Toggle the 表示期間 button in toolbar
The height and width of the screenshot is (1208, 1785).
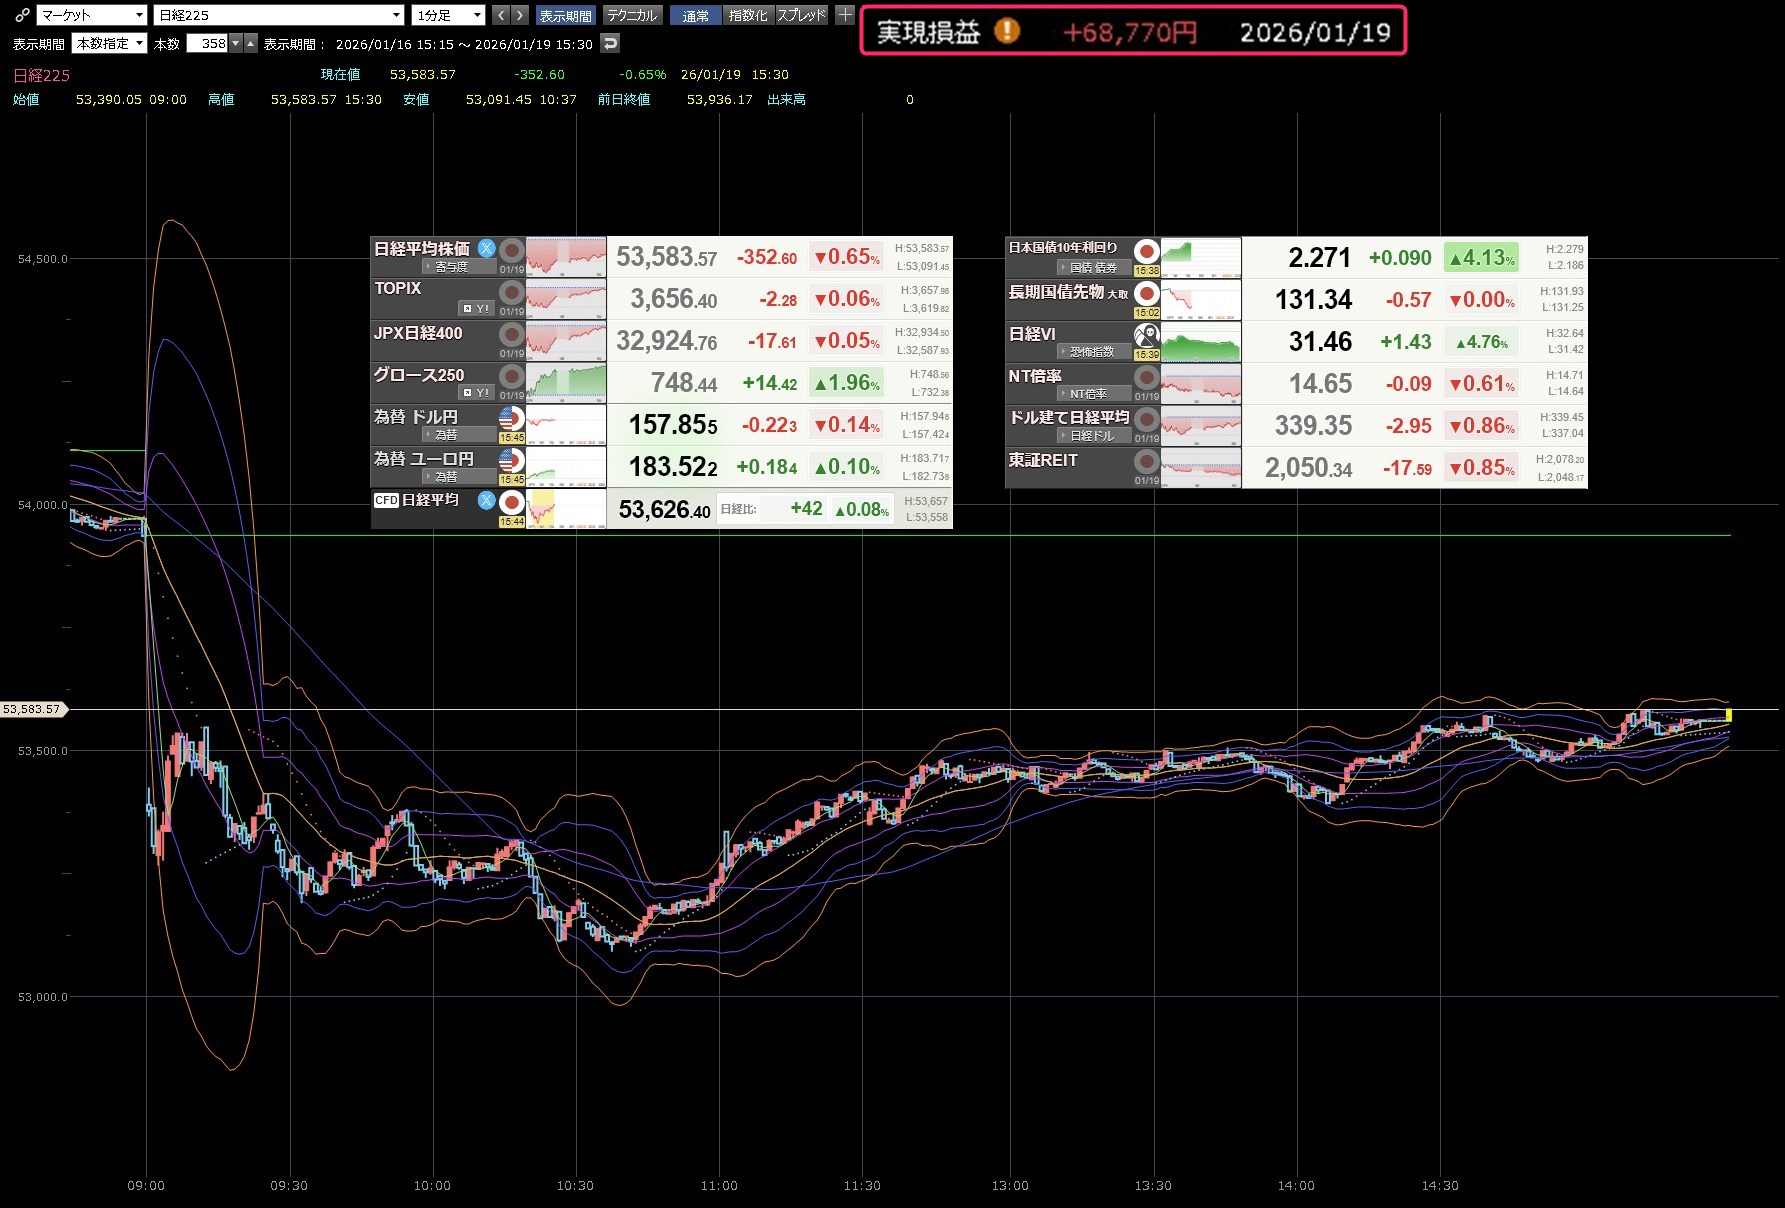(566, 15)
